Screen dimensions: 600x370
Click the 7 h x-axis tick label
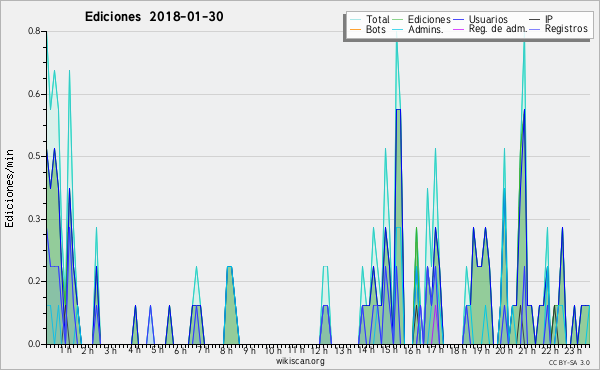[203, 350]
